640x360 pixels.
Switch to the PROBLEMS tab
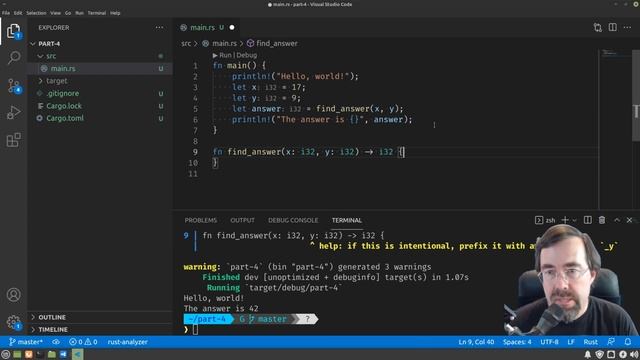tap(201, 220)
